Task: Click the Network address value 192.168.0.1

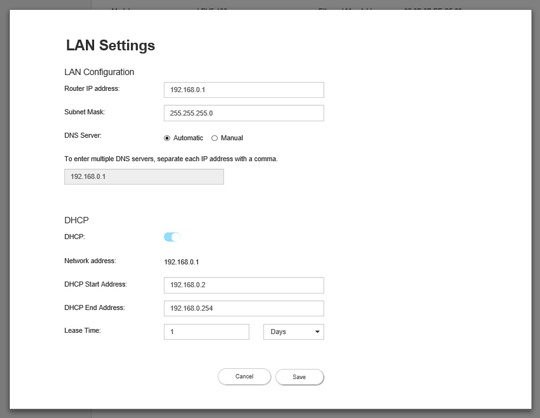Action: coord(181,262)
